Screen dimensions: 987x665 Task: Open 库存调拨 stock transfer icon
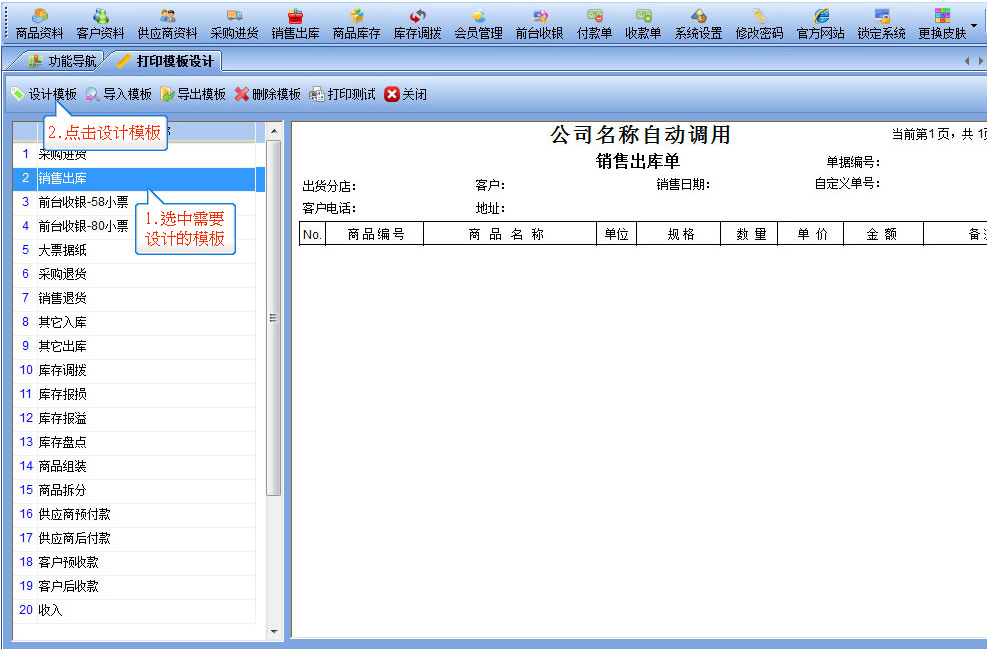(x=417, y=23)
